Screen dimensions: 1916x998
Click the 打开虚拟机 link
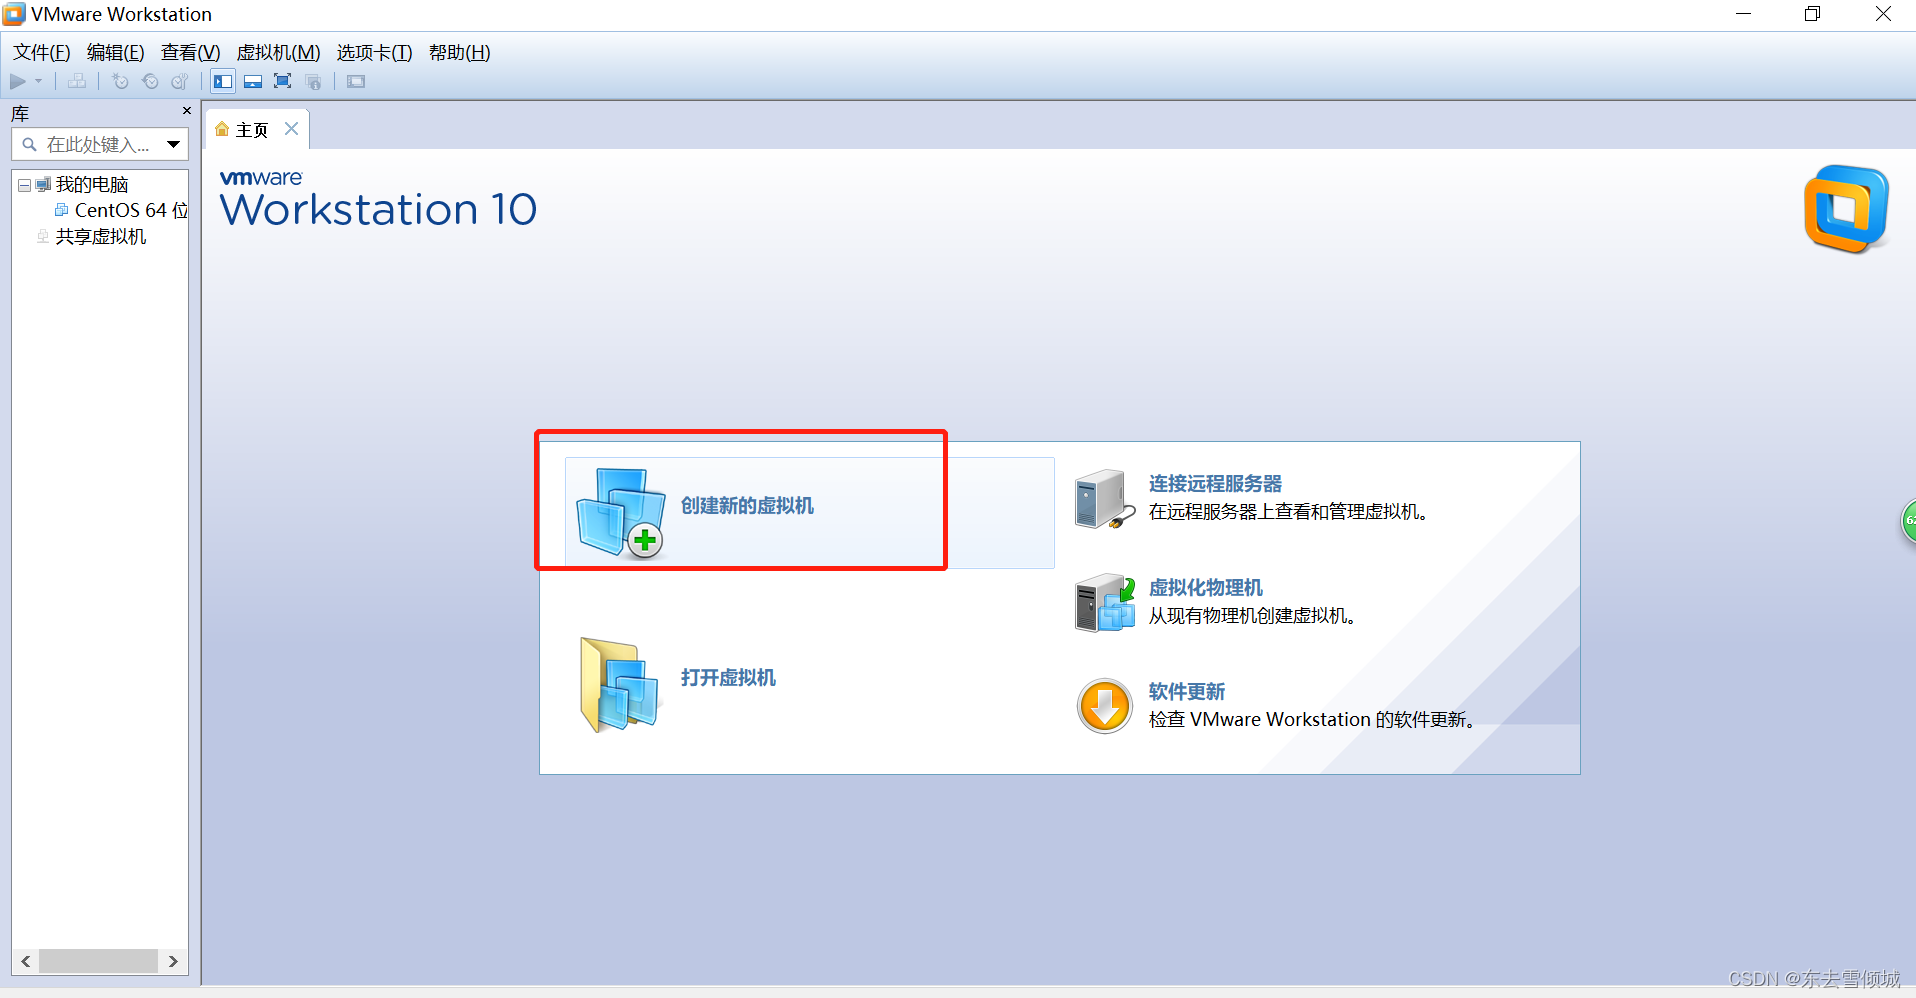pyautogui.click(x=728, y=678)
